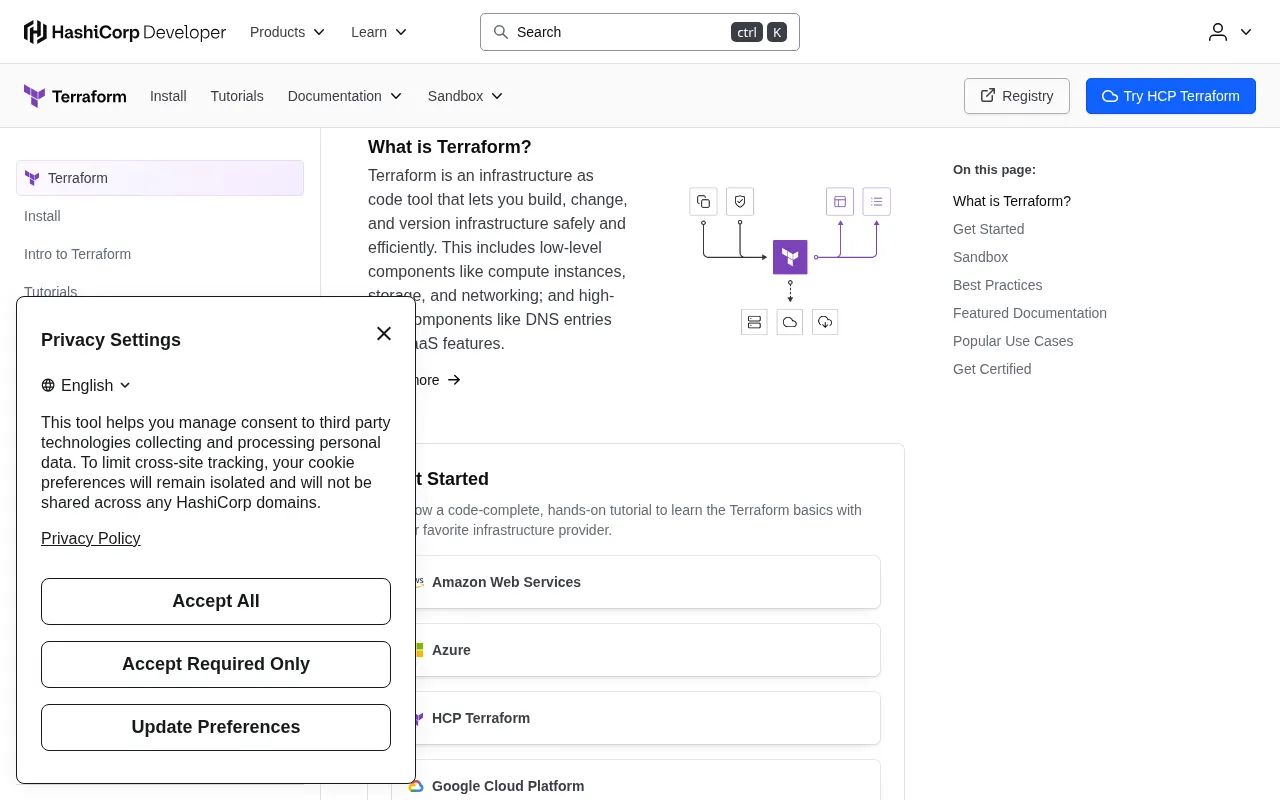Close the Privacy Settings dialog
Image resolution: width=1280 pixels, height=800 pixels.
tap(384, 334)
